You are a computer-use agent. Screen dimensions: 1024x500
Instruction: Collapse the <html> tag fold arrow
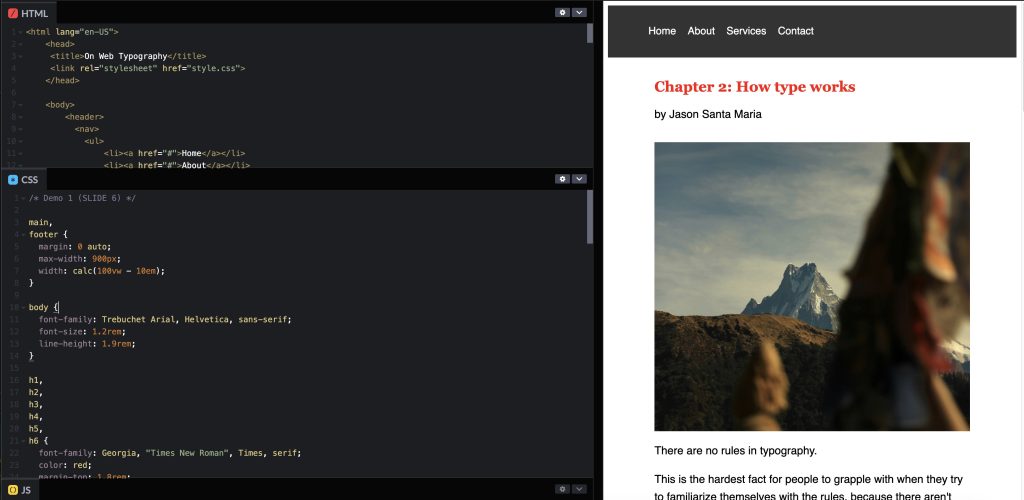coord(22,31)
